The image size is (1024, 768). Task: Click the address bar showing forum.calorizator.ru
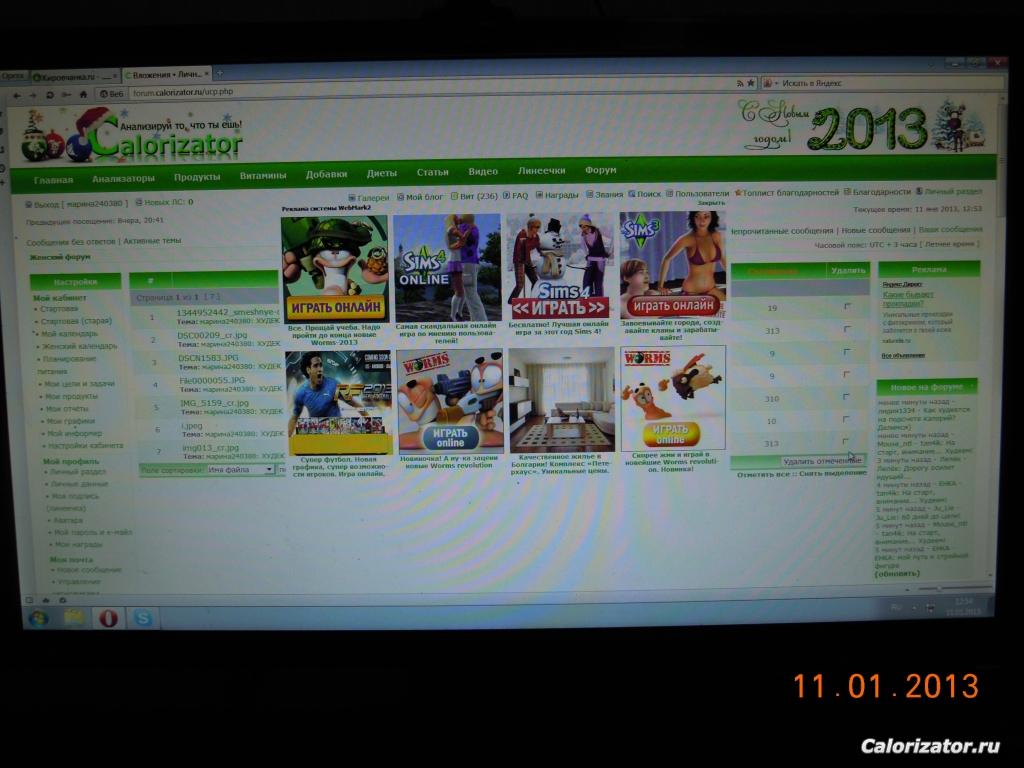tap(431, 91)
